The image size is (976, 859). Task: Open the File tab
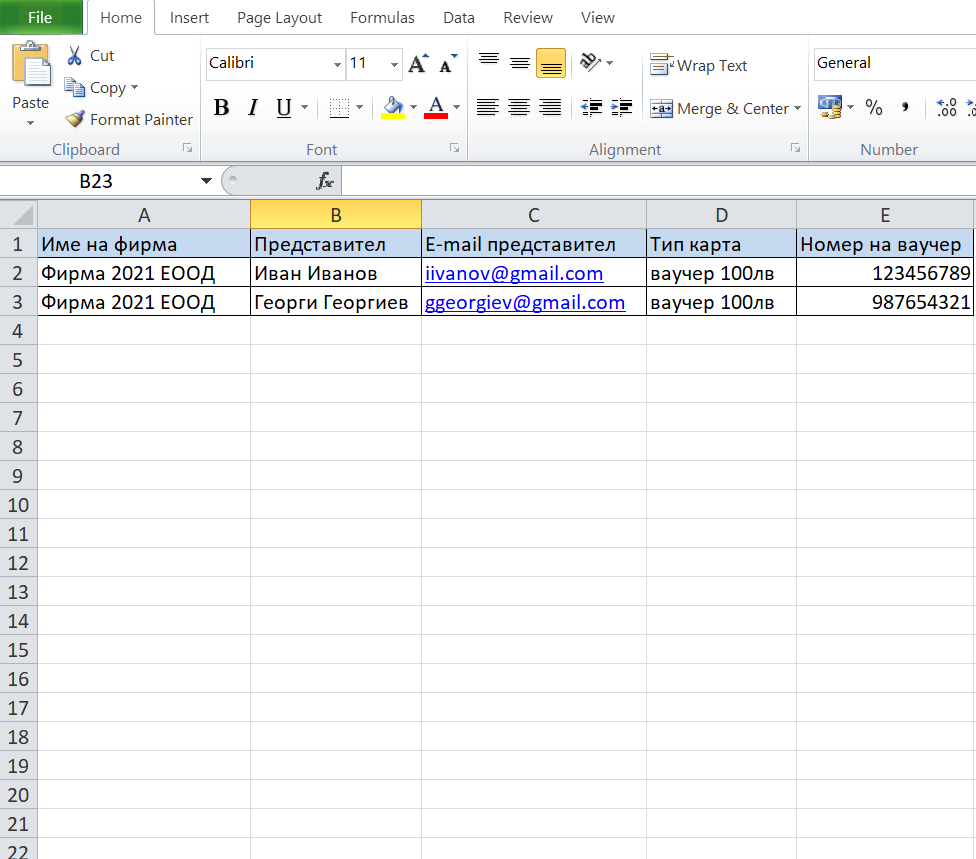click(40, 17)
